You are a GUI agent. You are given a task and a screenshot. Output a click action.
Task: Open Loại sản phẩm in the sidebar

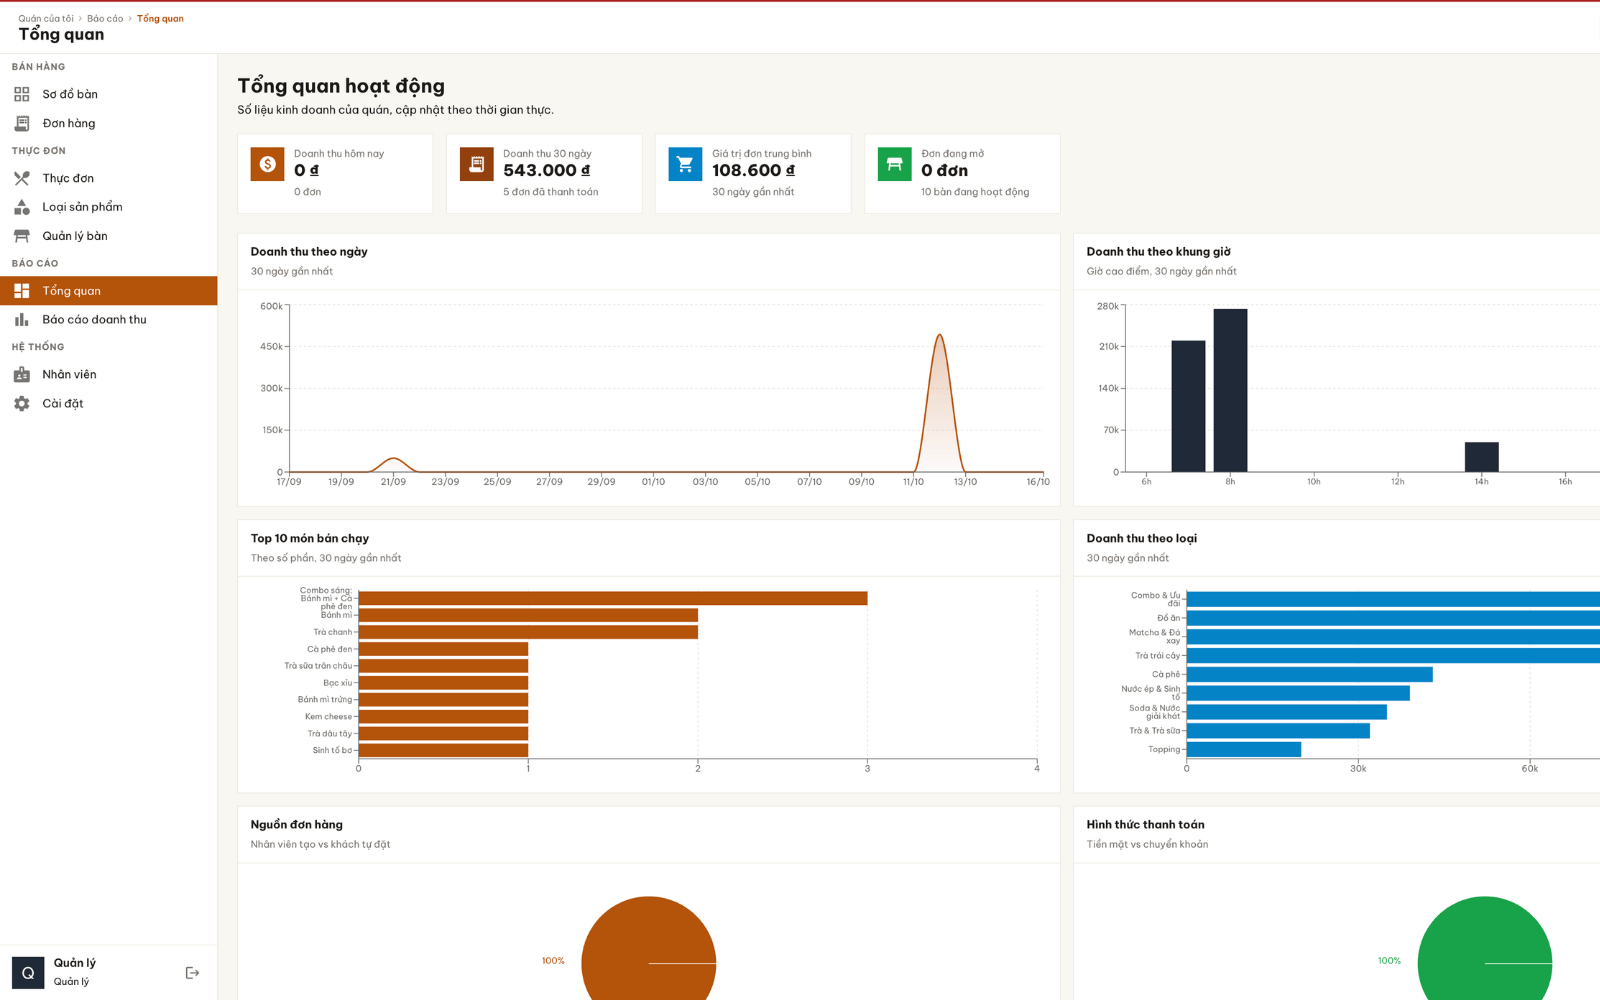click(x=108, y=207)
